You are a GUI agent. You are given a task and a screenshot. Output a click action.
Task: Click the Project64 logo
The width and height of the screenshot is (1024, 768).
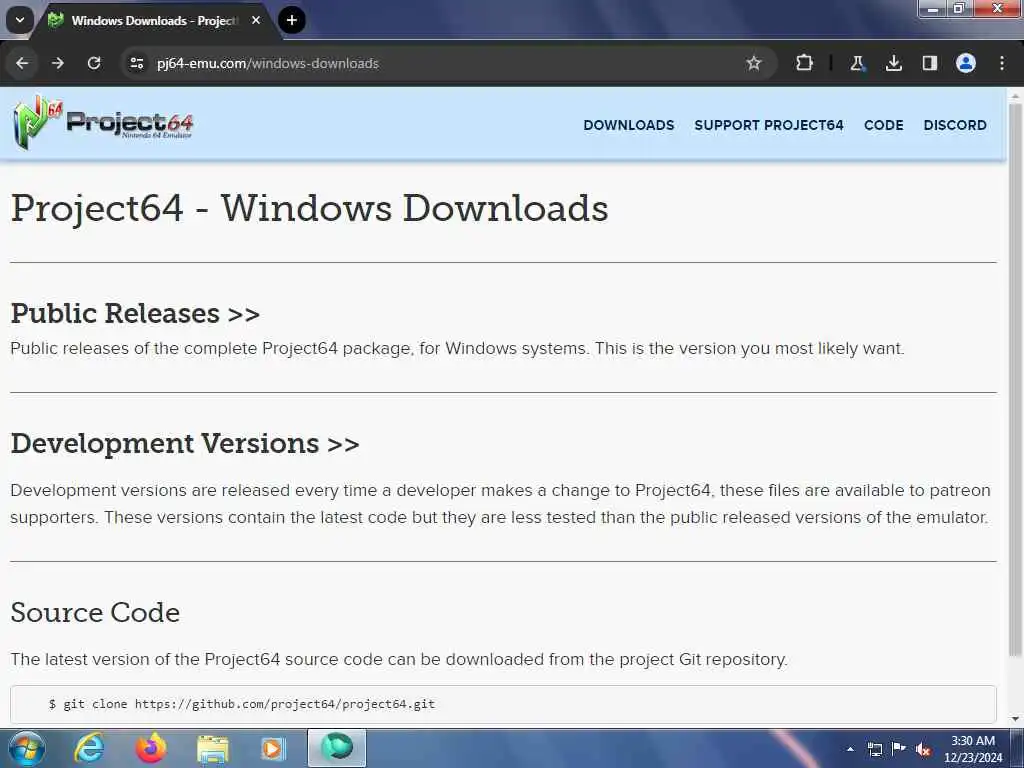103,122
